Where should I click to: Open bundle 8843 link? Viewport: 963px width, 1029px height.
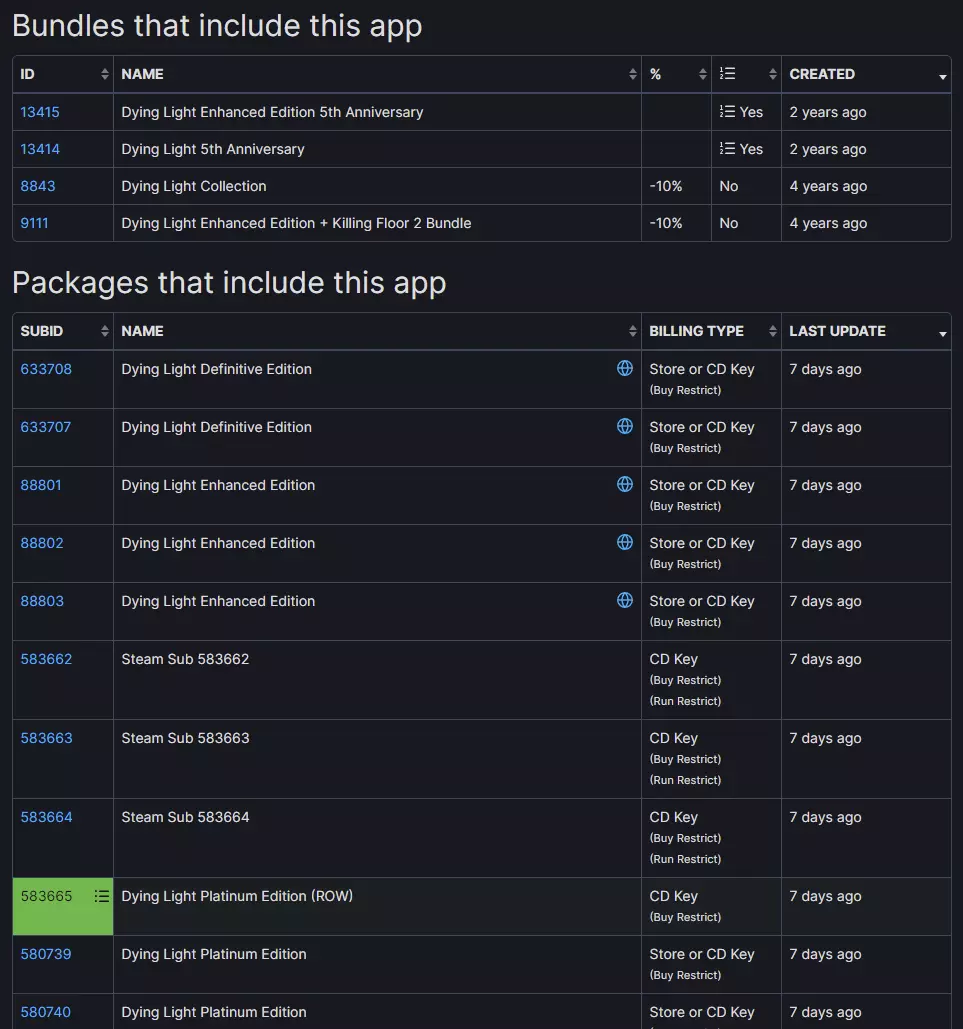point(37,186)
